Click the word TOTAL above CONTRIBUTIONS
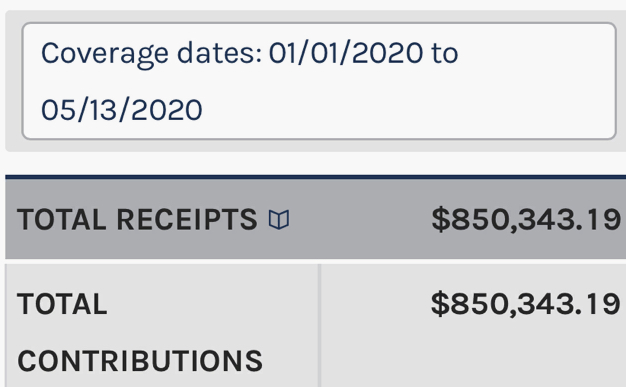 tap(62, 304)
